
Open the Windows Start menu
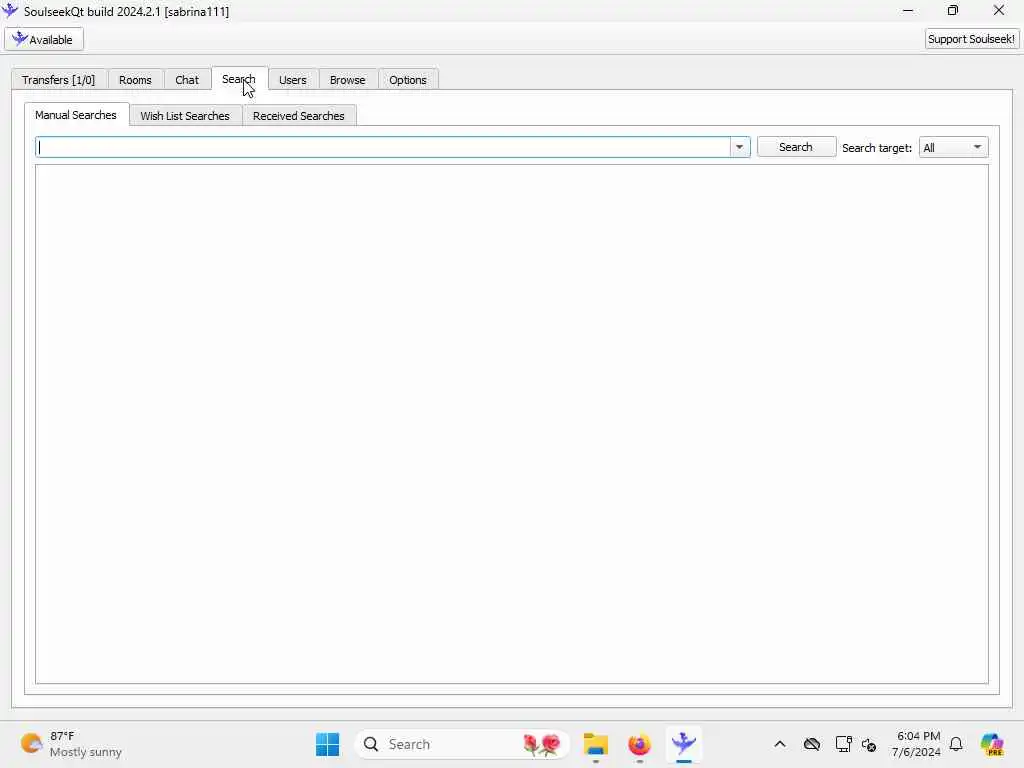(x=327, y=744)
